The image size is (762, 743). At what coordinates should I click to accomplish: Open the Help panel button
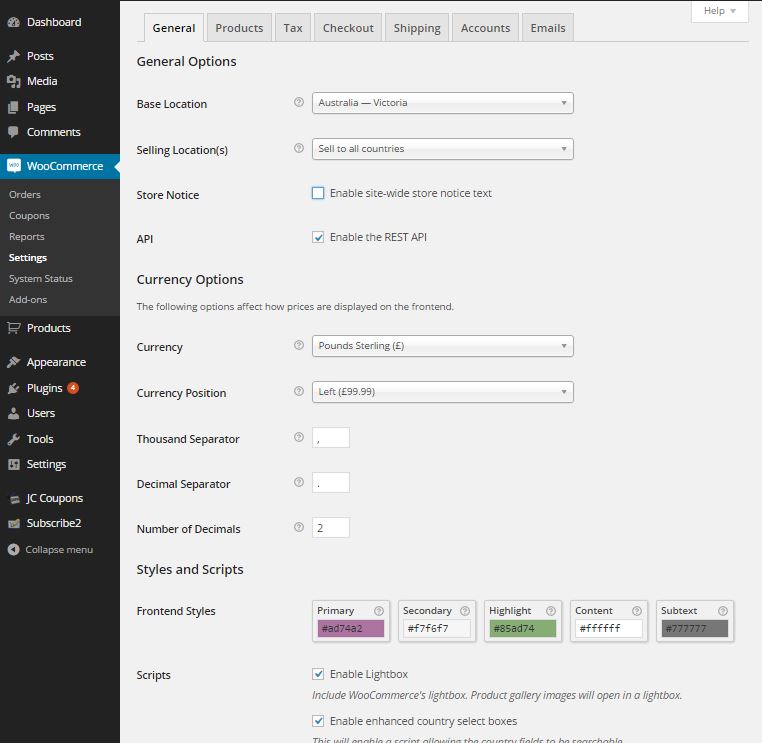click(719, 11)
